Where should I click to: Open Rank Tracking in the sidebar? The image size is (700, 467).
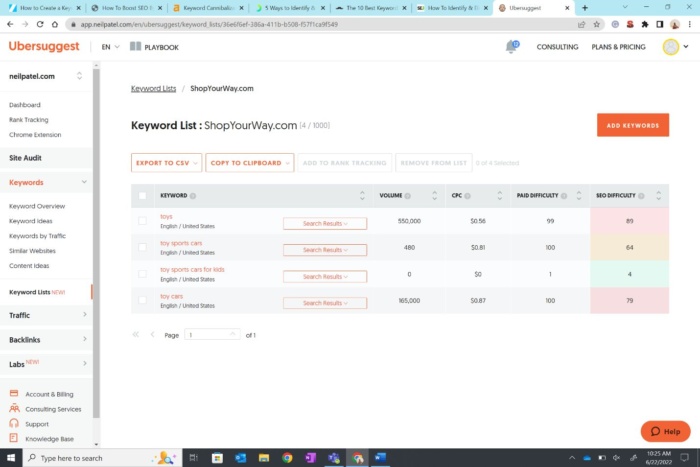pyautogui.click(x=29, y=120)
